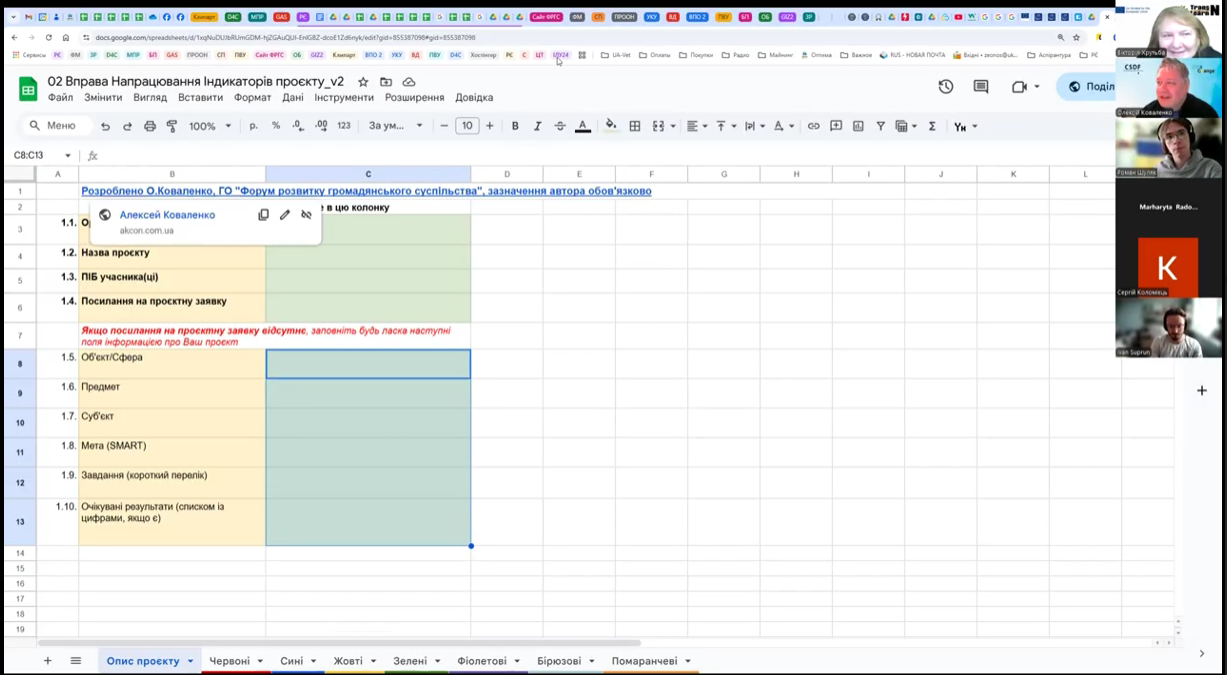Open version history clock icon

tap(945, 87)
